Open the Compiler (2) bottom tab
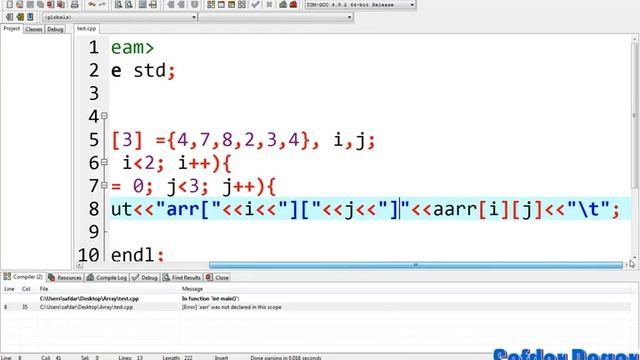 point(23,277)
